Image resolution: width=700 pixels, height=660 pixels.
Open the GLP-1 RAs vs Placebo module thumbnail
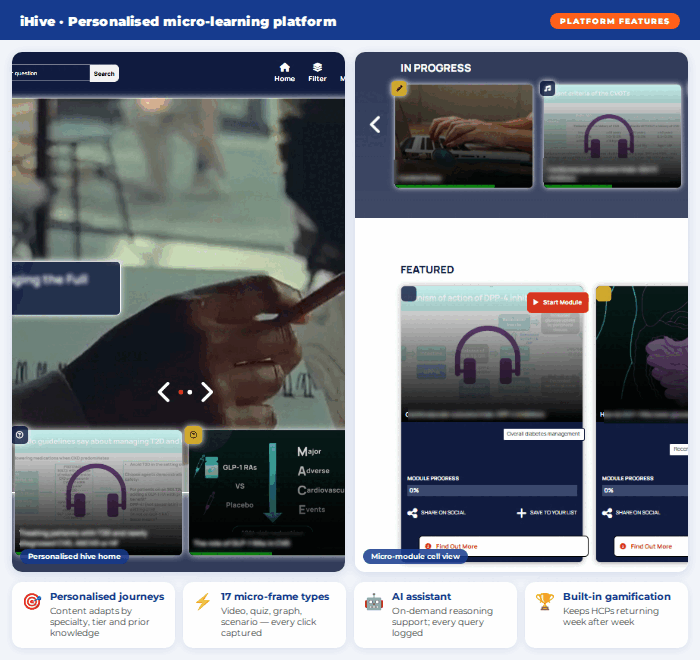[x=267, y=493]
